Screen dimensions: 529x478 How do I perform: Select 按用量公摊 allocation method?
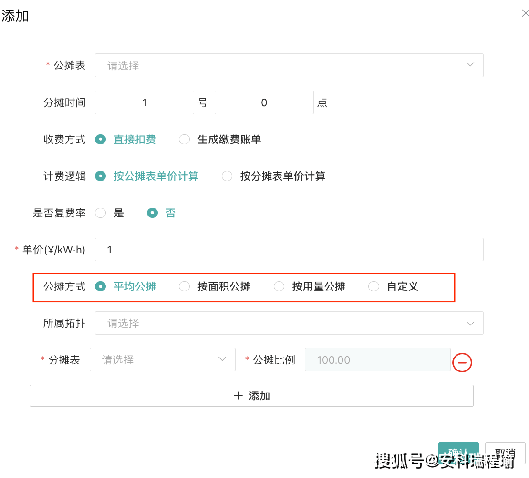click(x=309, y=286)
